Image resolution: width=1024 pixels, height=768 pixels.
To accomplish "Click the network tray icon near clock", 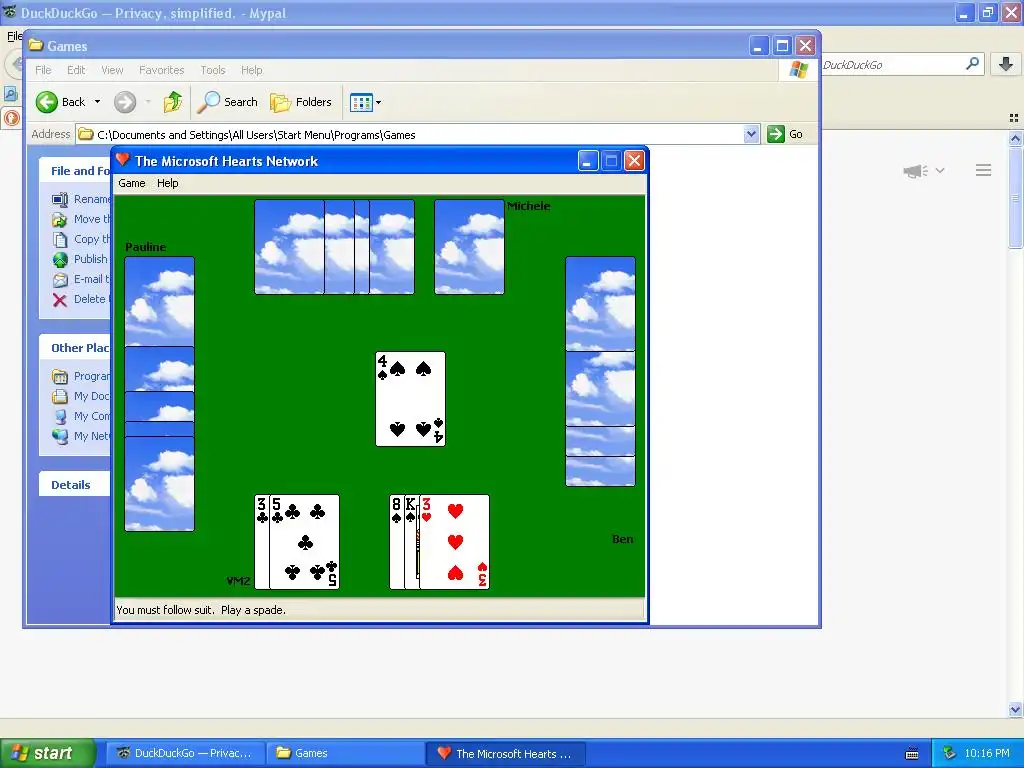I will click(949, 753).
